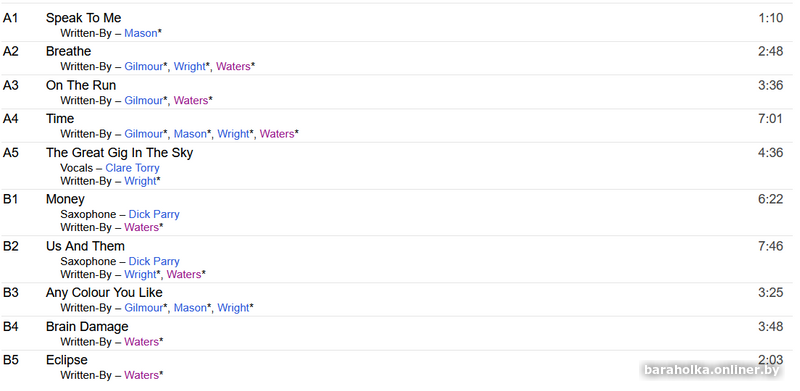Screen dimensions: 800x391
Task: Click the Mason link under Any Colour You Like
Action: [190, 308]
